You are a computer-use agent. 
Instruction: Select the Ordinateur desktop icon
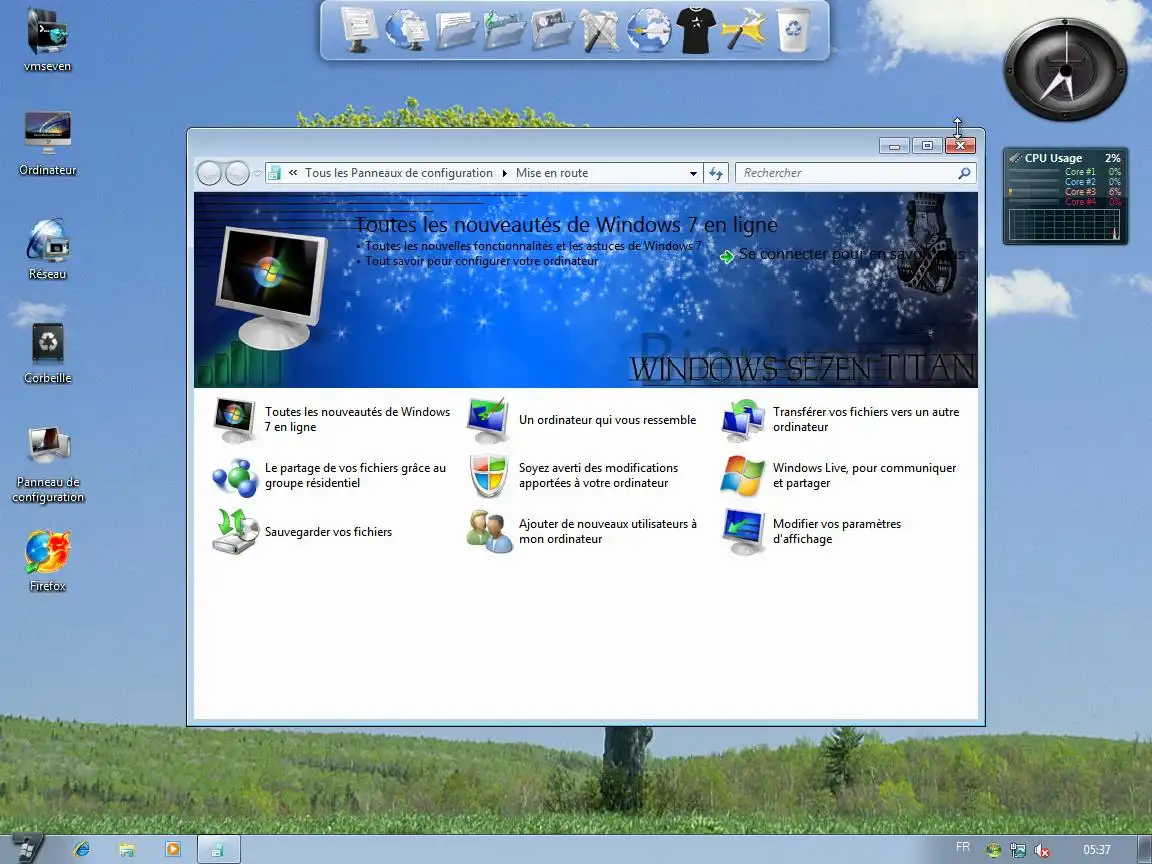click(48, 143)
